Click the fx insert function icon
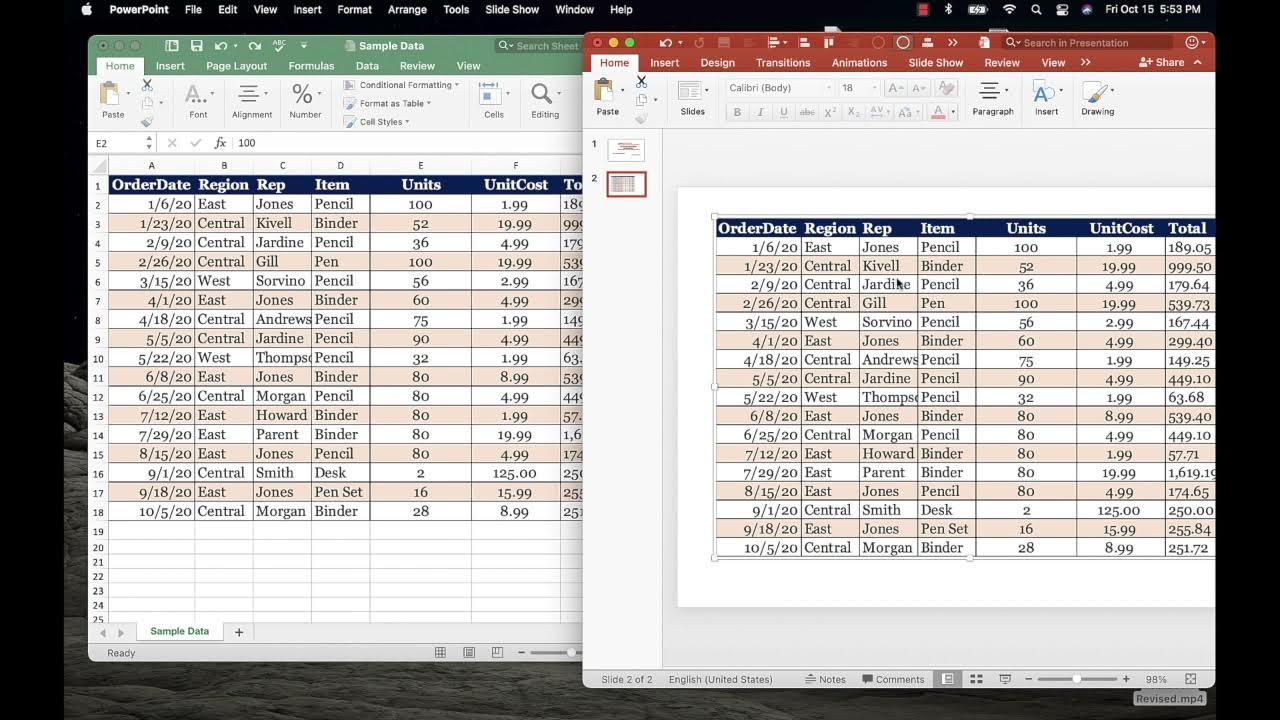1280x720 pixels. 220,143
